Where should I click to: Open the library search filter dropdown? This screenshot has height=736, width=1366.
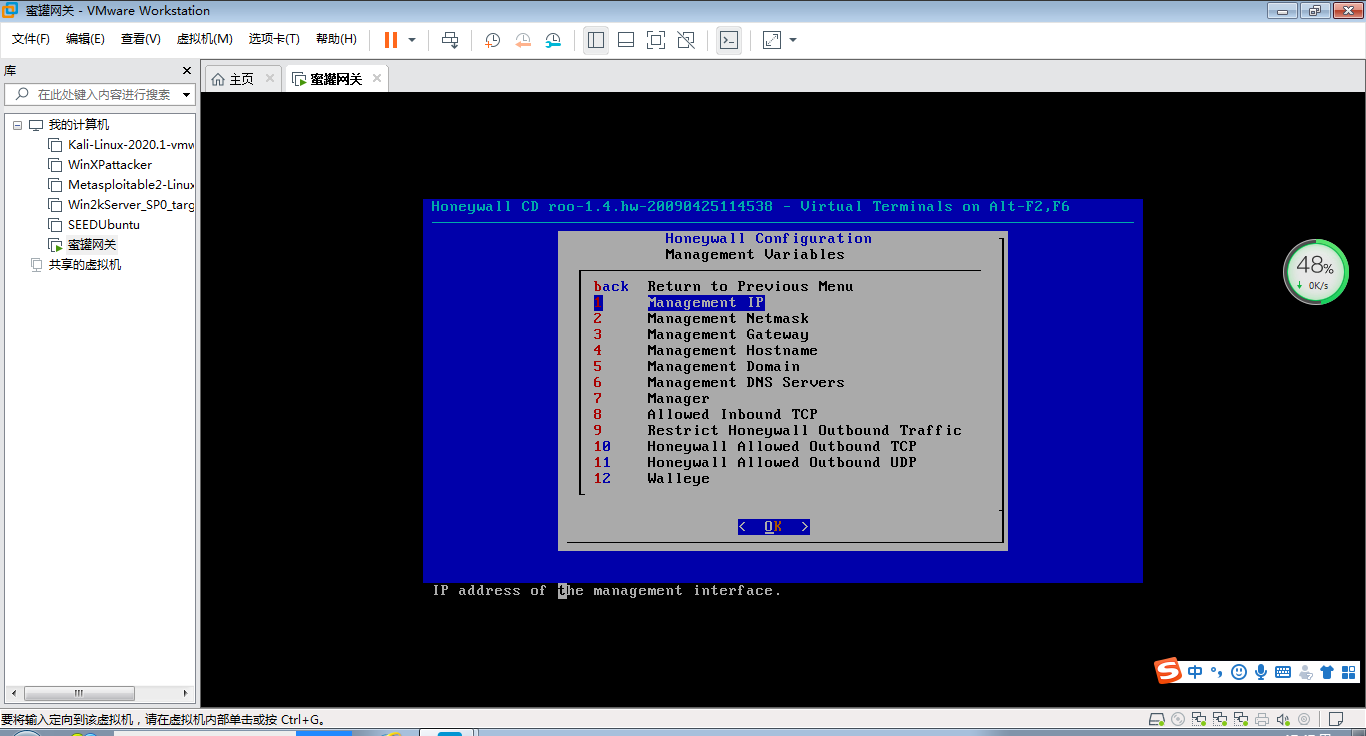186,95
